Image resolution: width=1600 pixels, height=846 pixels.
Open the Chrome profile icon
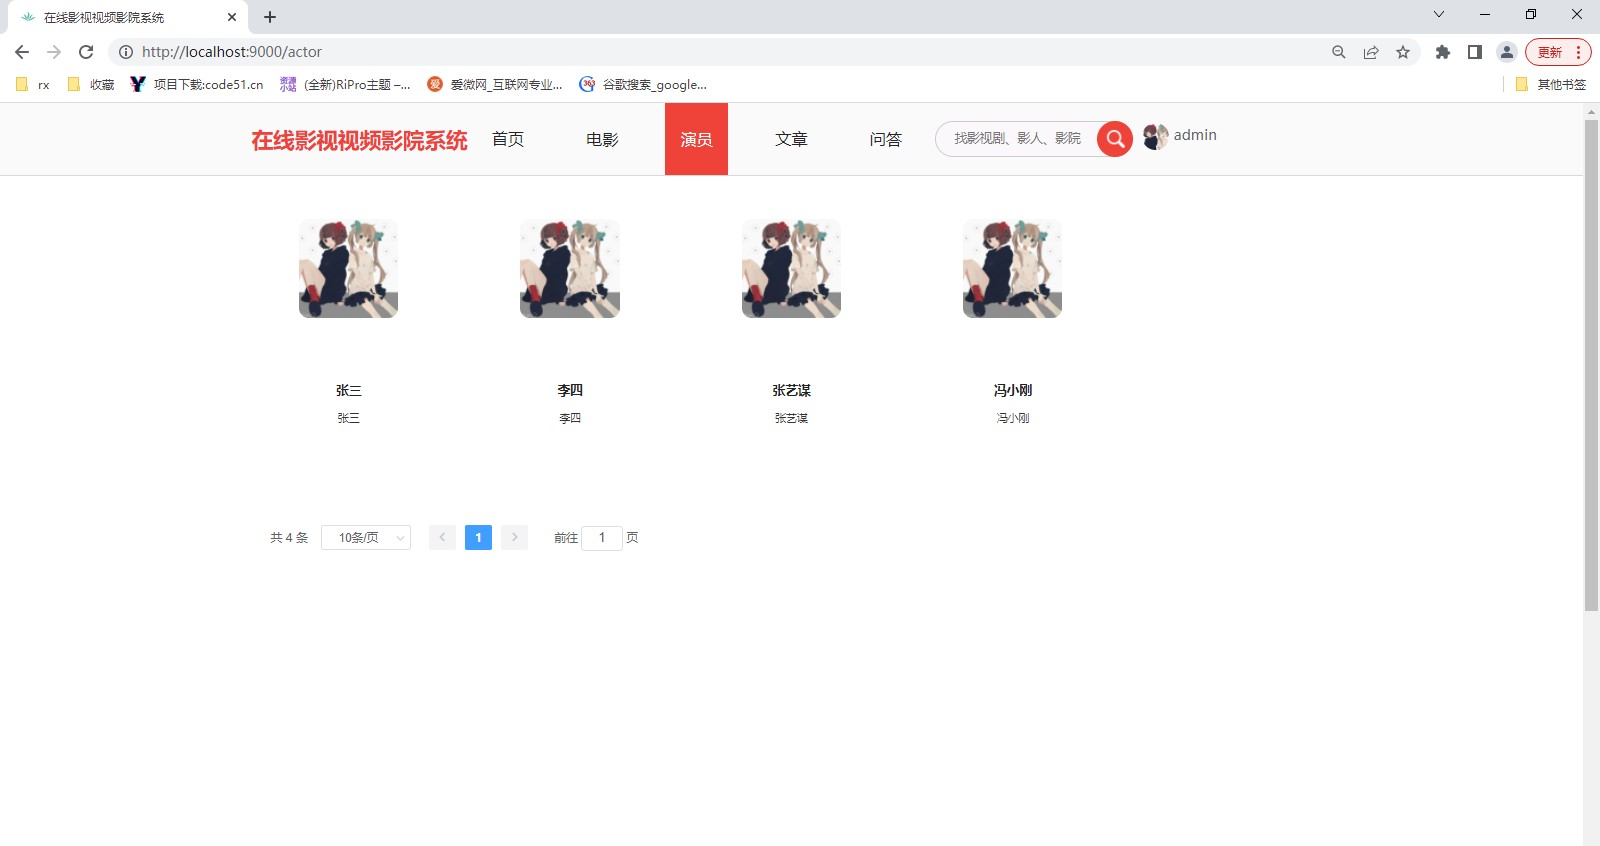(x=1507, y=52)
